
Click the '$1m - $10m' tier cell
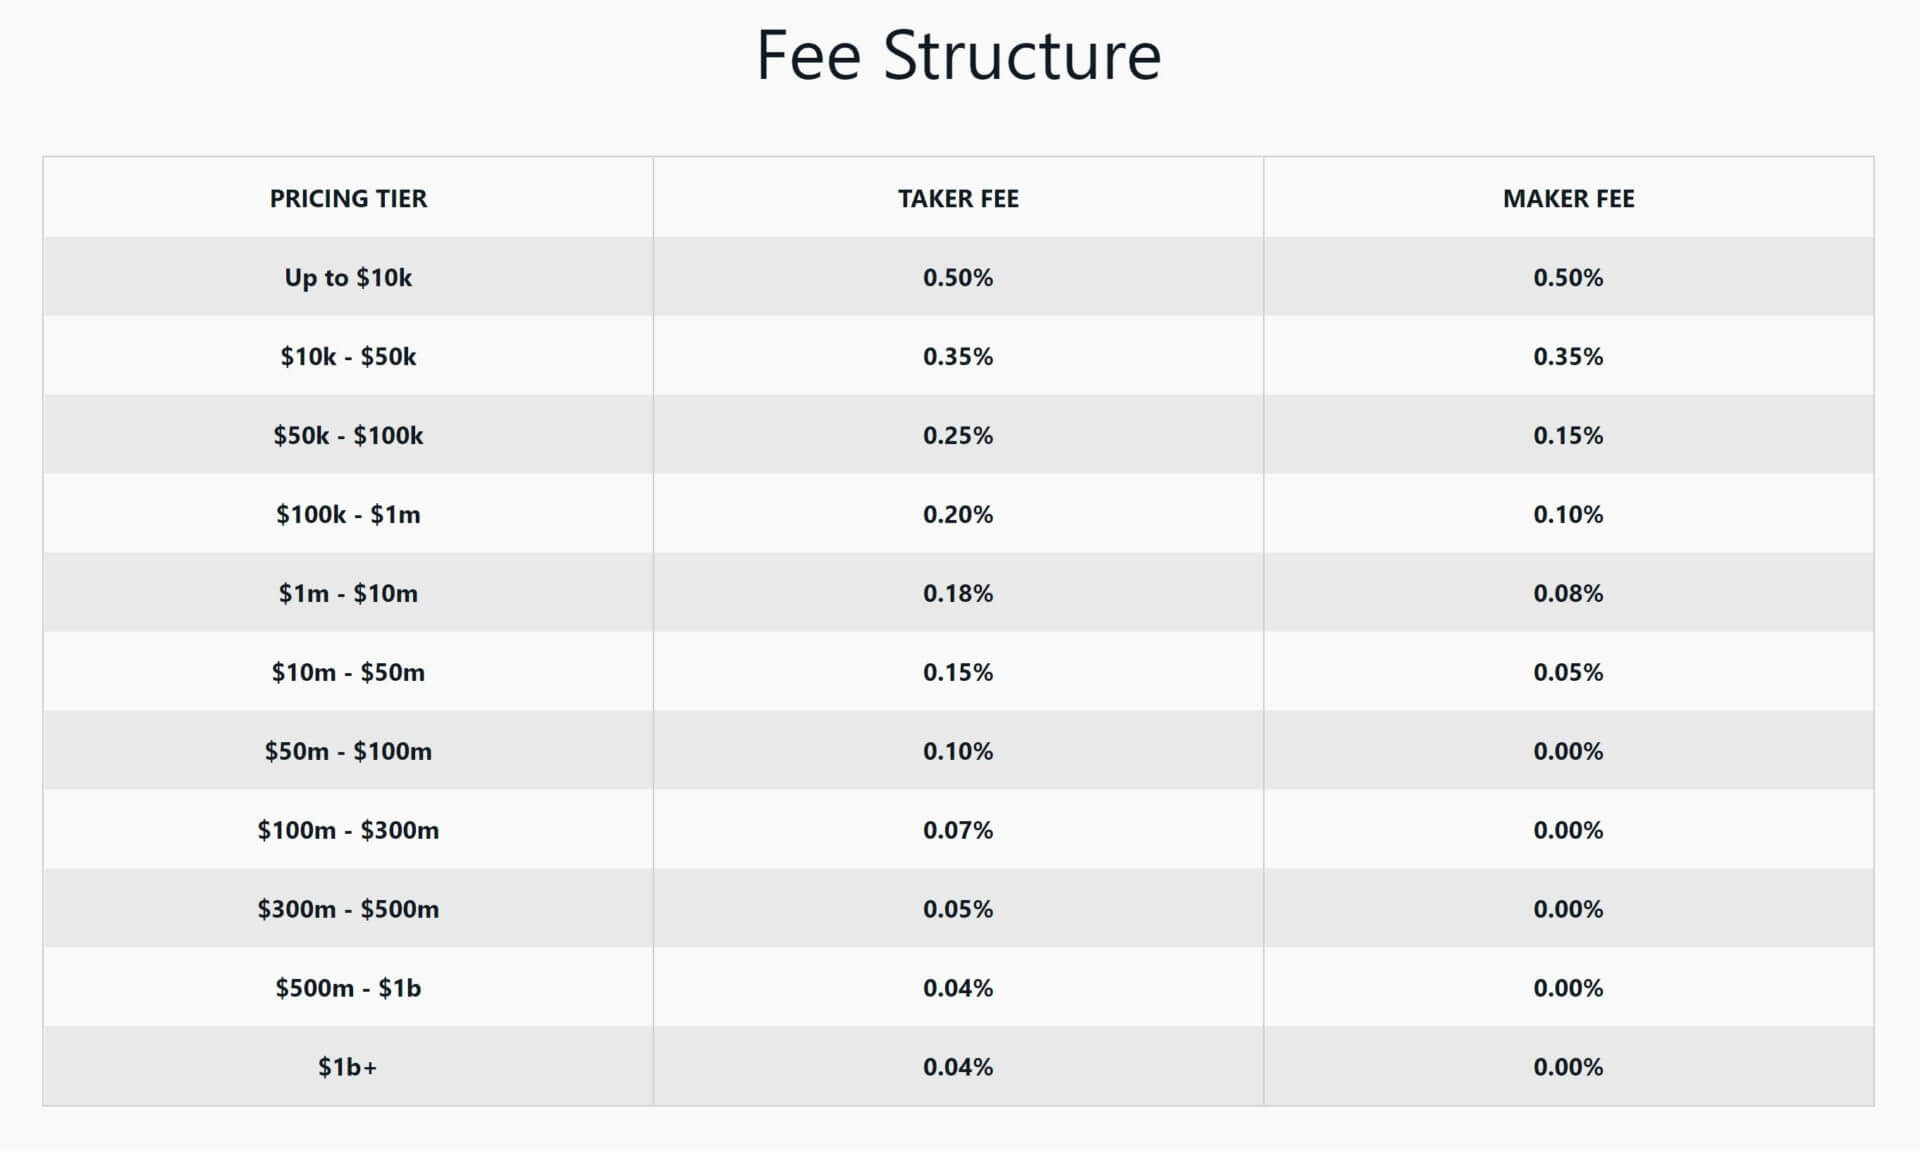click(x=348, y=593)
